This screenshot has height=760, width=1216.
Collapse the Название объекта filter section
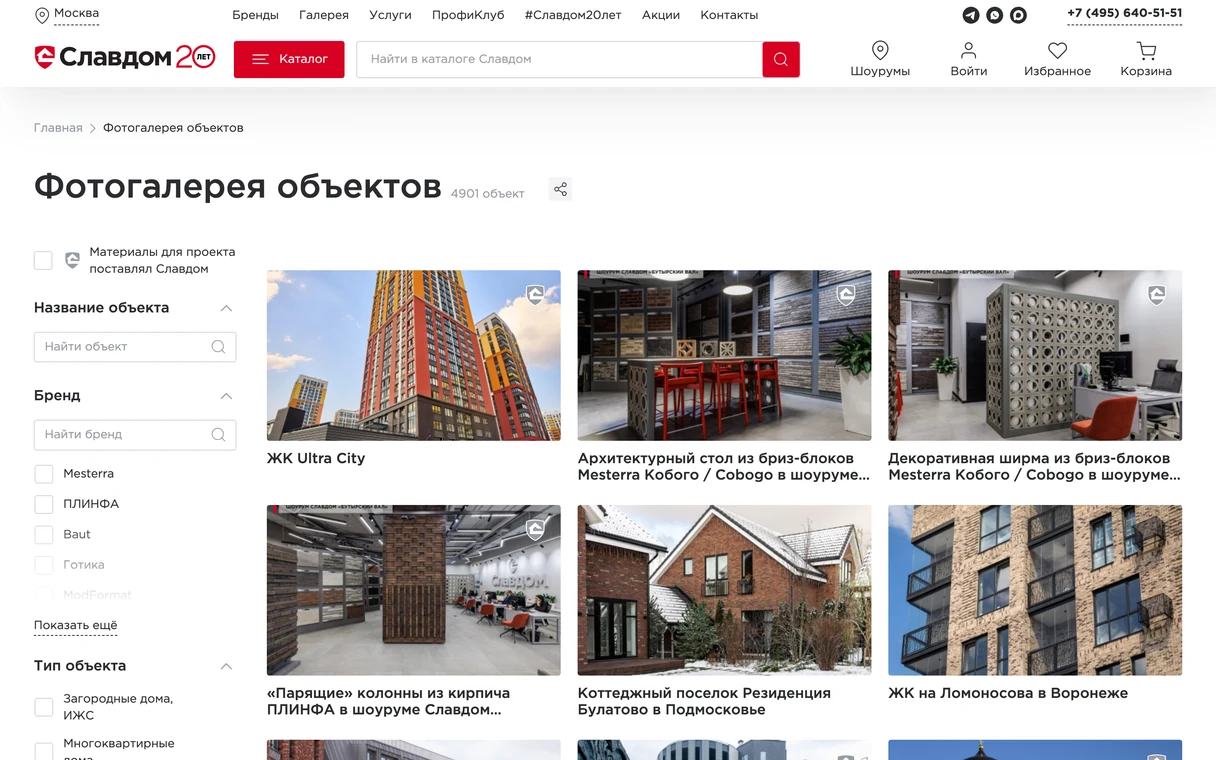pyautogui.click(x=226, y=308)
